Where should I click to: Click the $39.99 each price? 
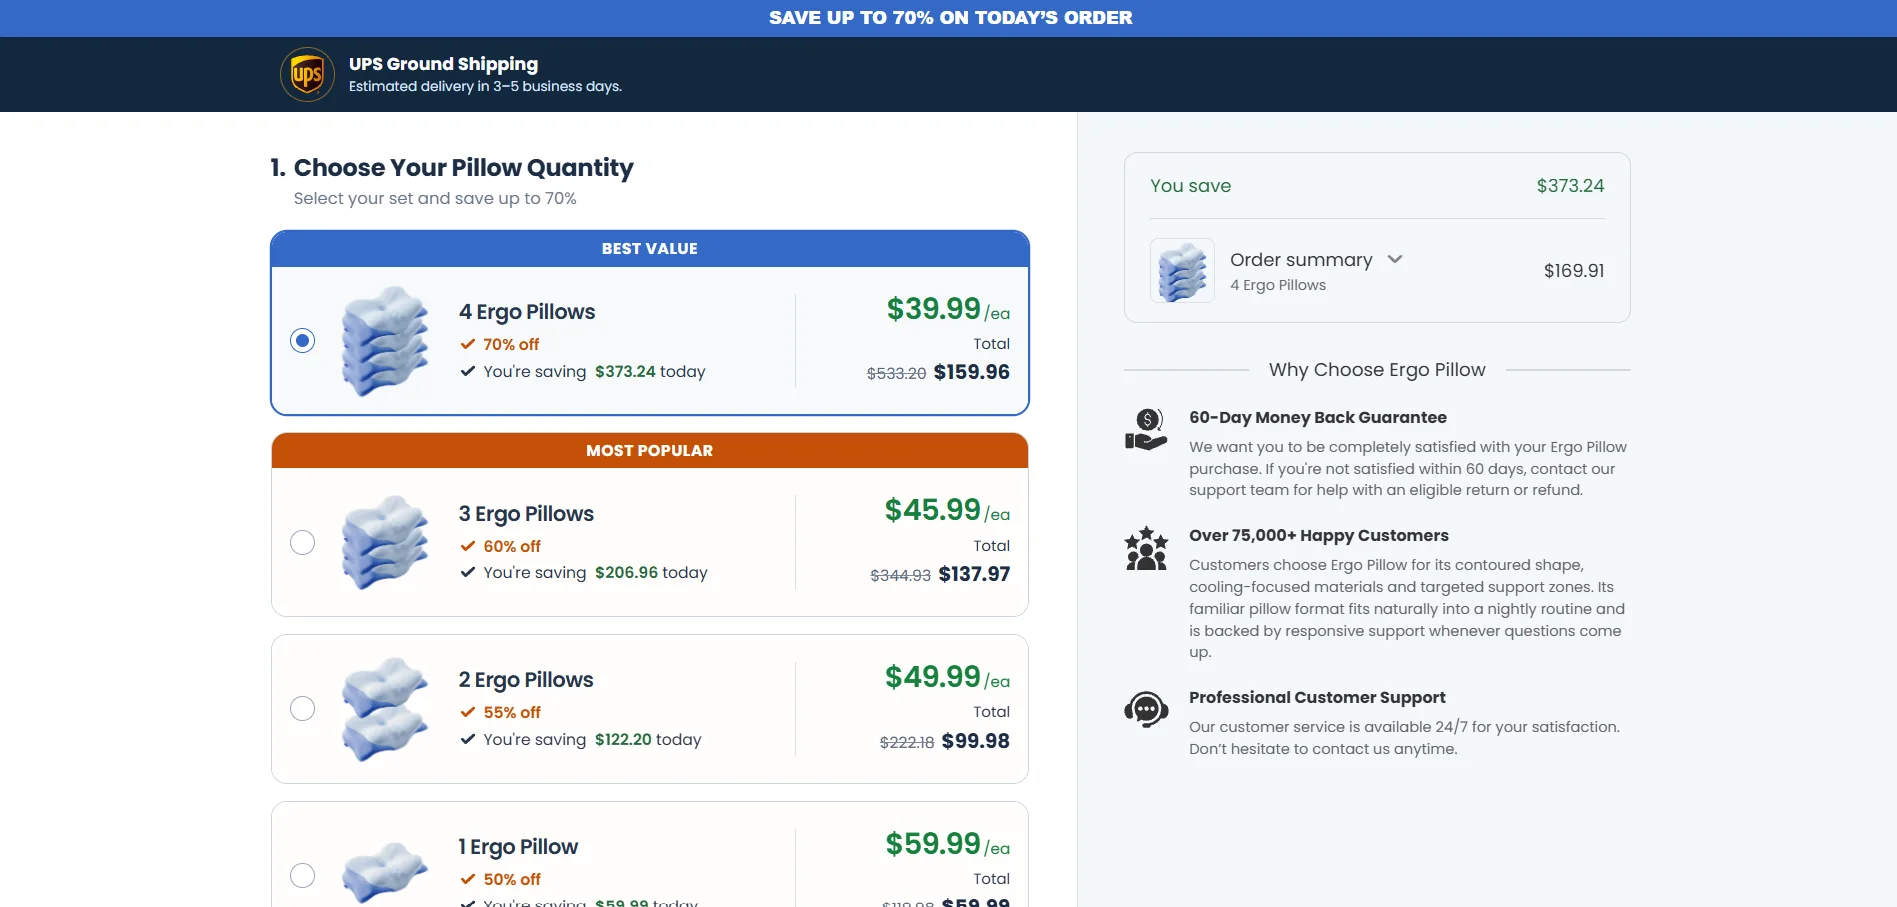[x=948, y=309]
